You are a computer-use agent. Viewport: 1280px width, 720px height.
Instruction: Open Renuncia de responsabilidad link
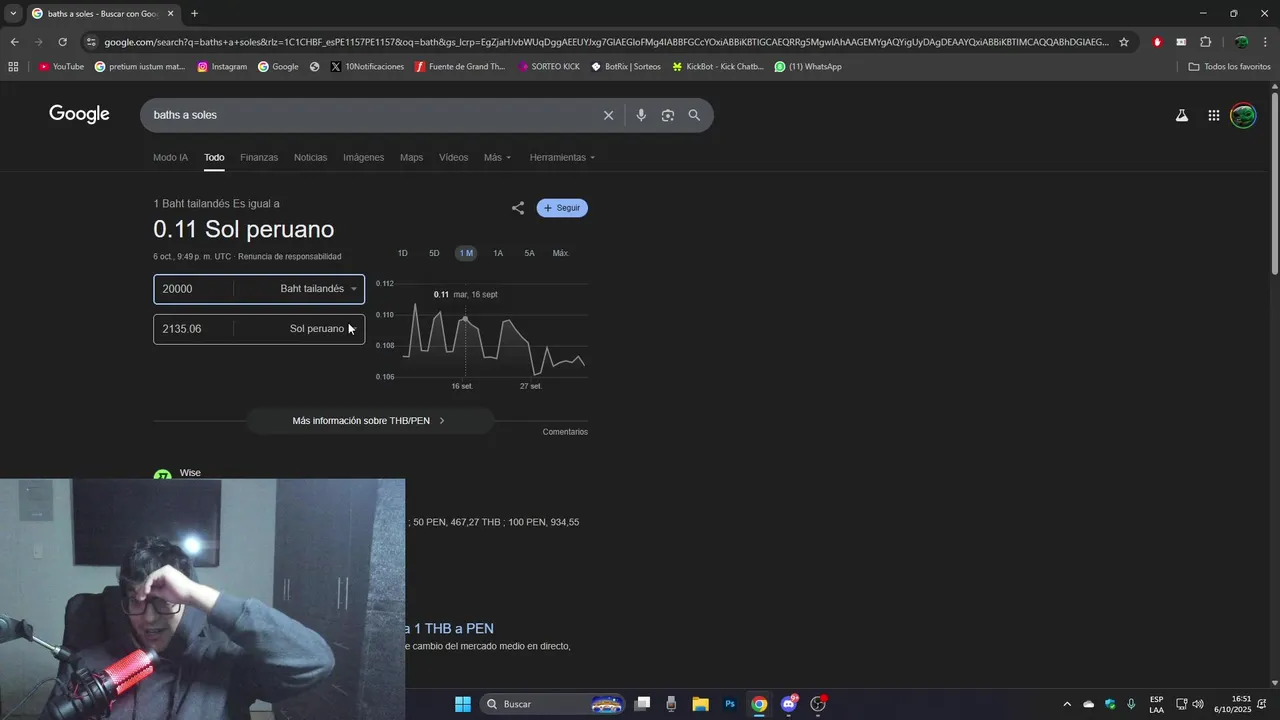coord(289,257)
